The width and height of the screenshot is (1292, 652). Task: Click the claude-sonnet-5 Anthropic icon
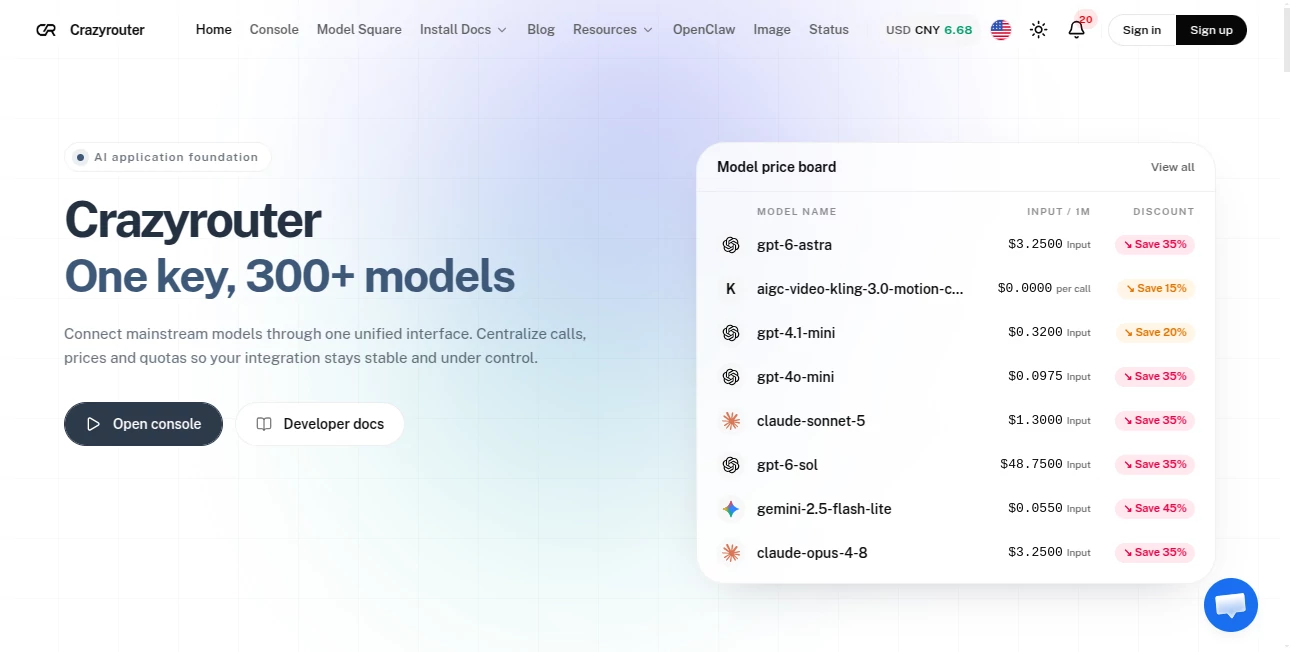[x=731, y=421]
